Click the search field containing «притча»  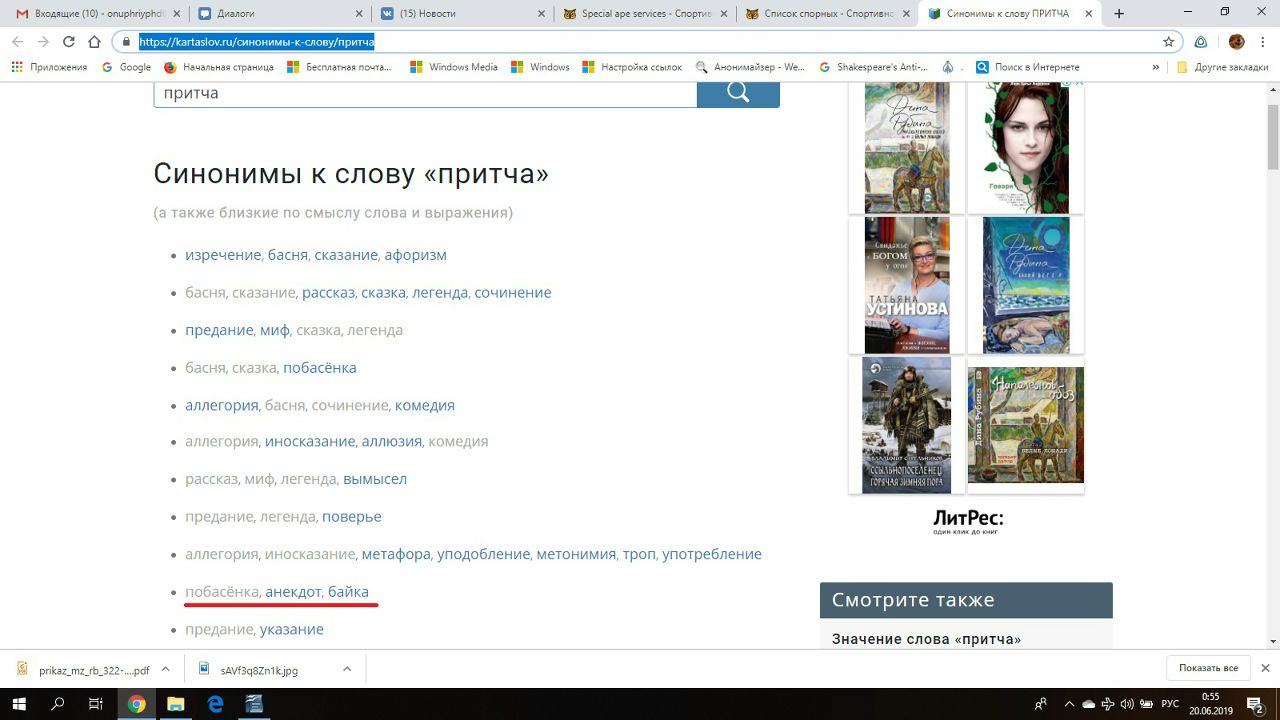[x=425, y=93]
